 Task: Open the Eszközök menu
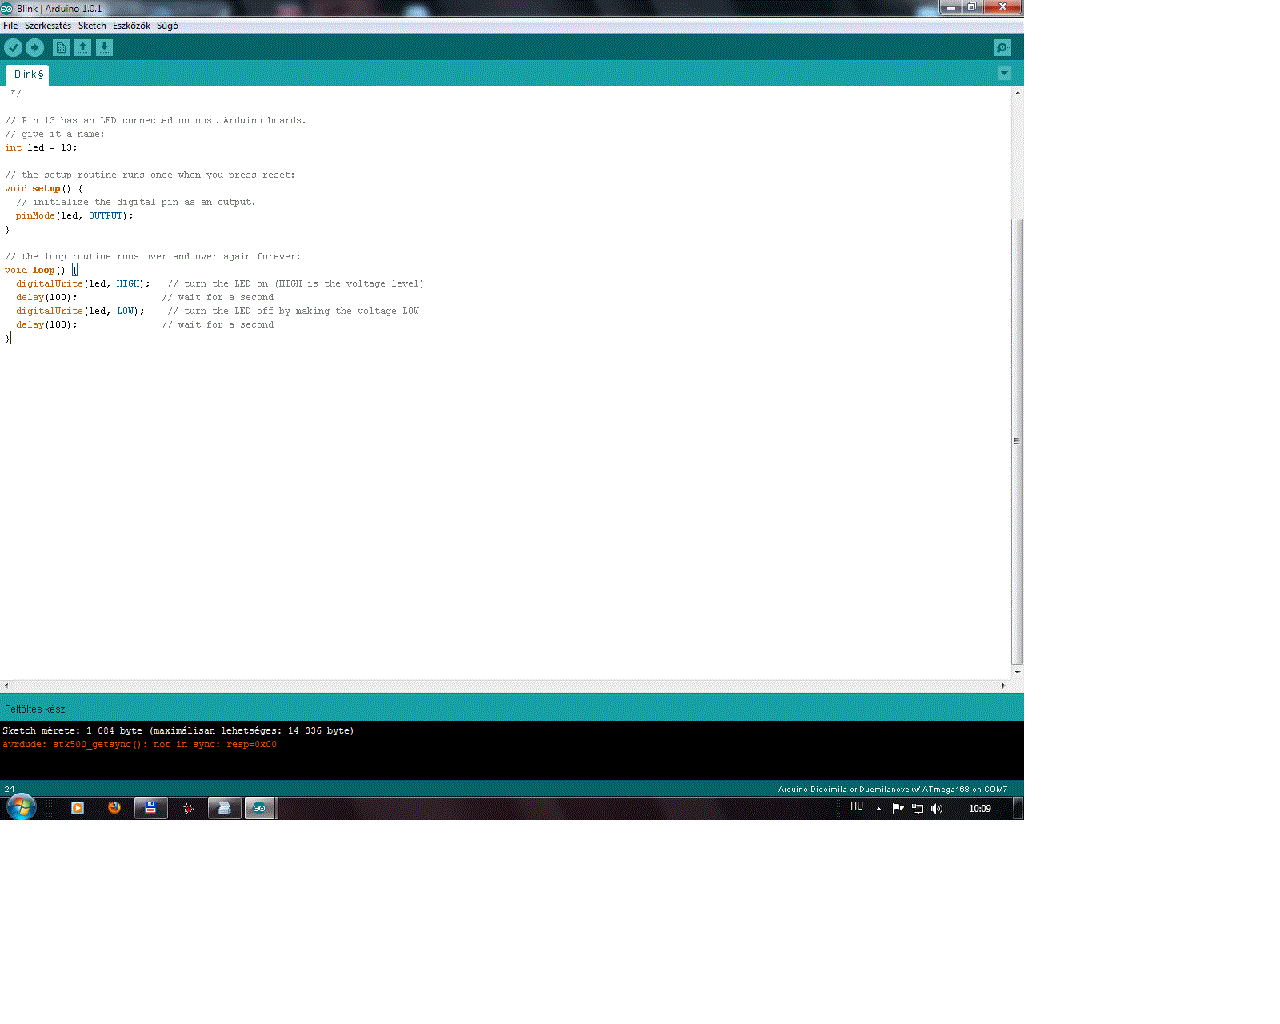tap(131, 26)
